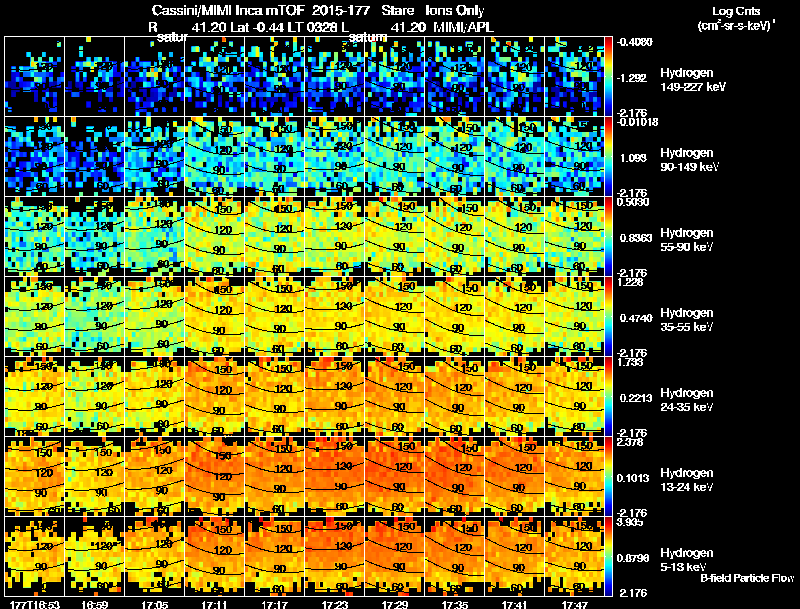This screenshot has height=609, width=800.
Task: Click the 'Hydrogen 24-35 keV' row label
Action: [687, 400]
